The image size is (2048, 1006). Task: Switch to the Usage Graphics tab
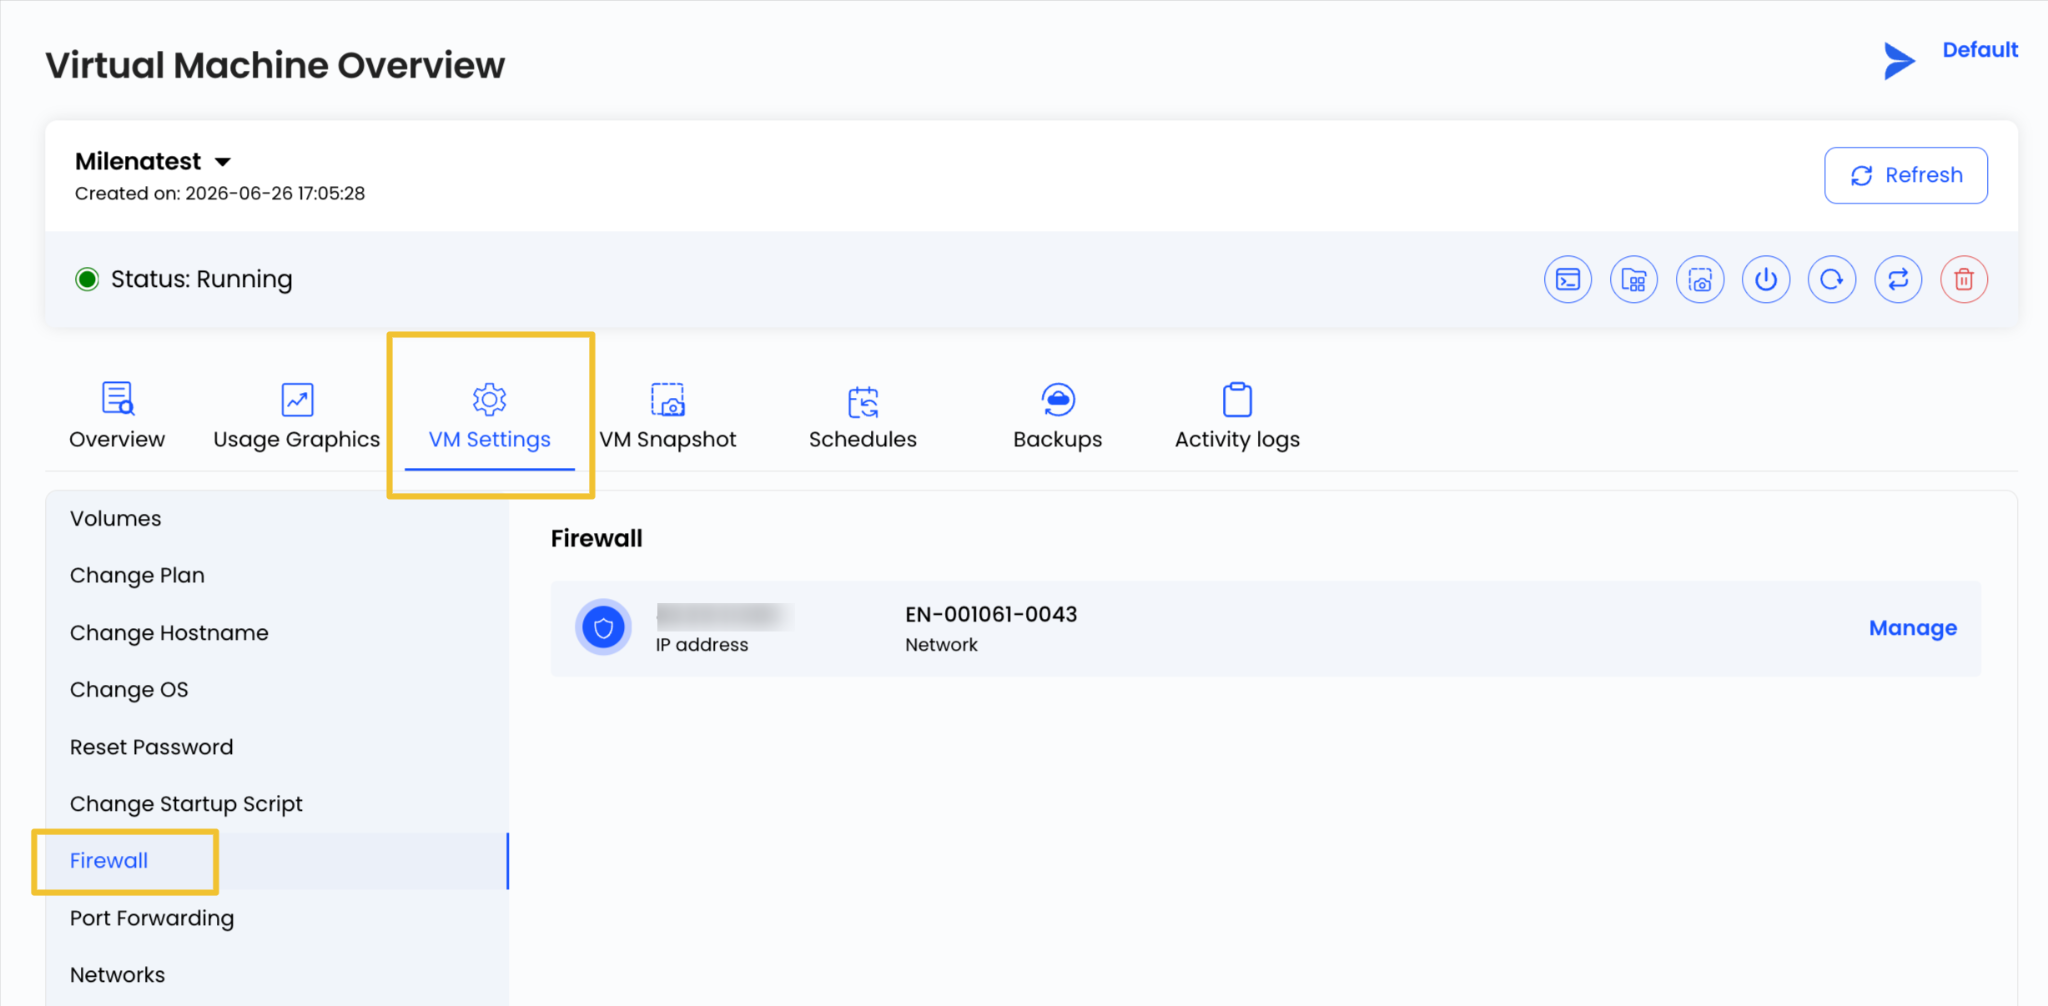coord(296,416)
